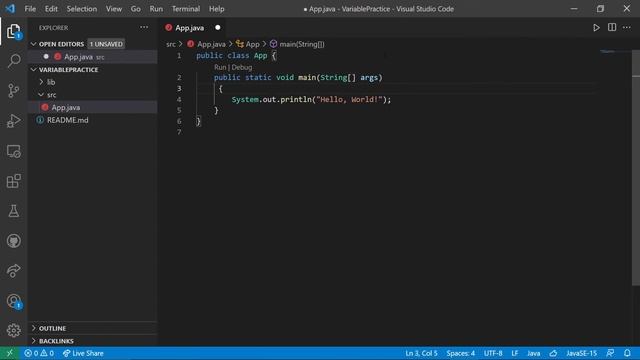640x360 pixels.
Task: Click the remote window indicator in the status bar
Action: coord(9,353)
